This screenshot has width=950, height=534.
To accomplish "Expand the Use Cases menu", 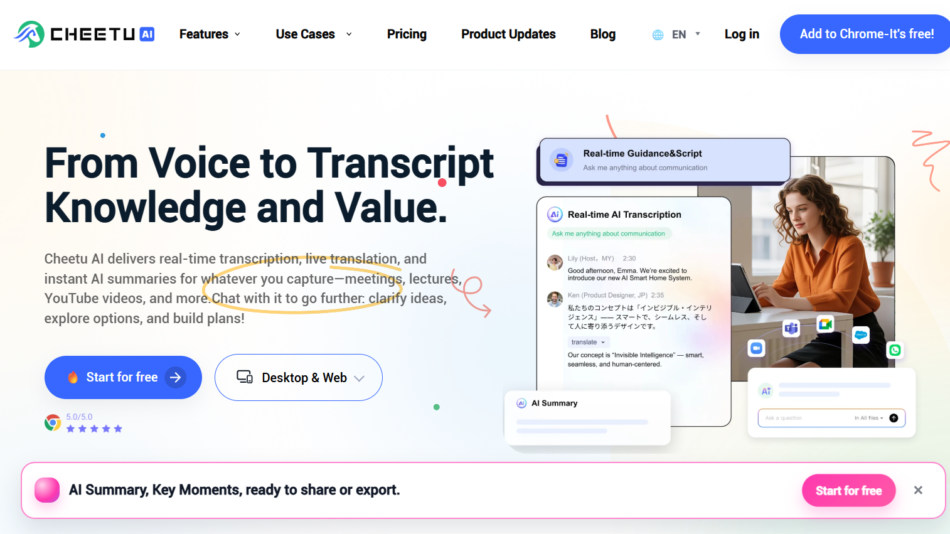I will pos(313,34).
